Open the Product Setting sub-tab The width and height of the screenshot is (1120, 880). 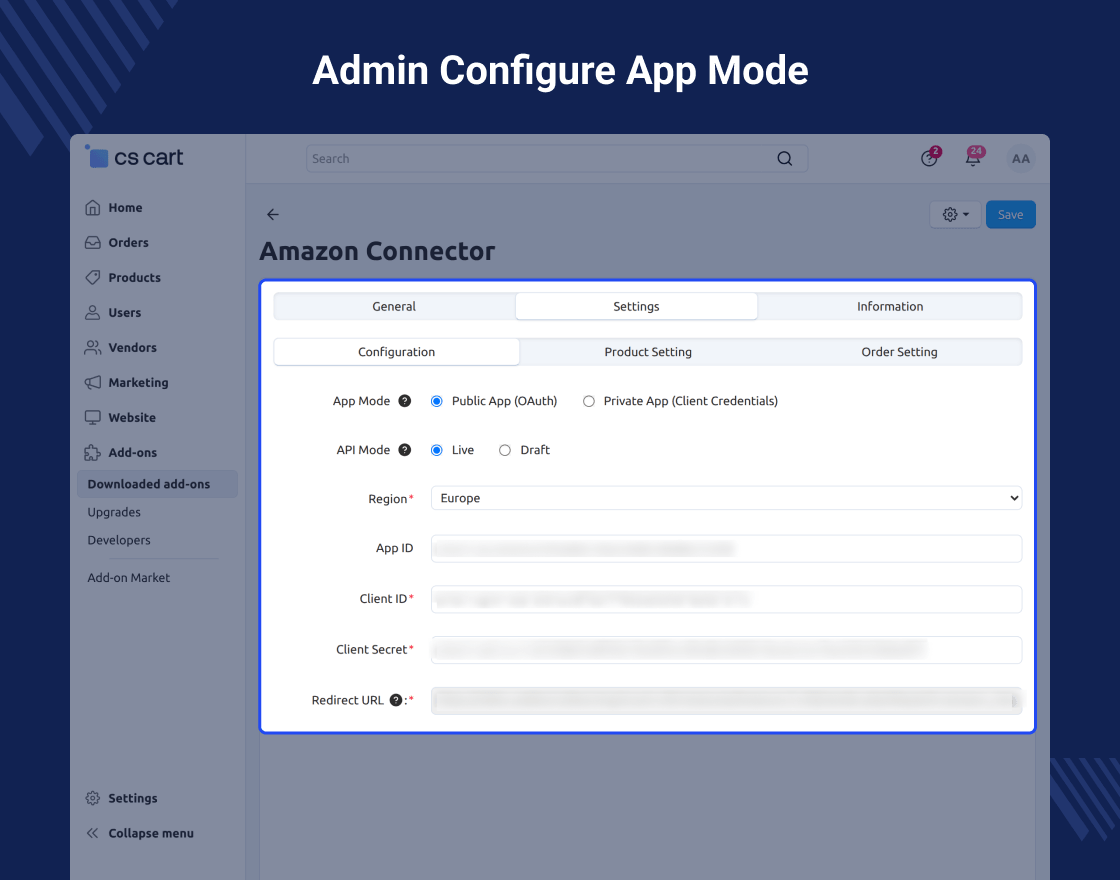(648, 352)
